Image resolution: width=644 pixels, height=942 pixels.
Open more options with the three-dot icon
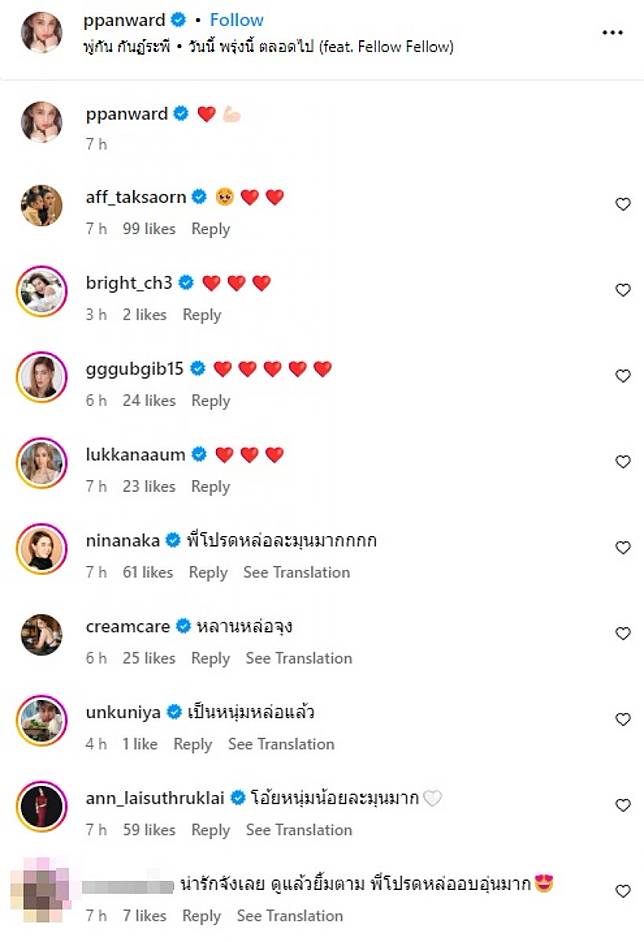(612, 33)
